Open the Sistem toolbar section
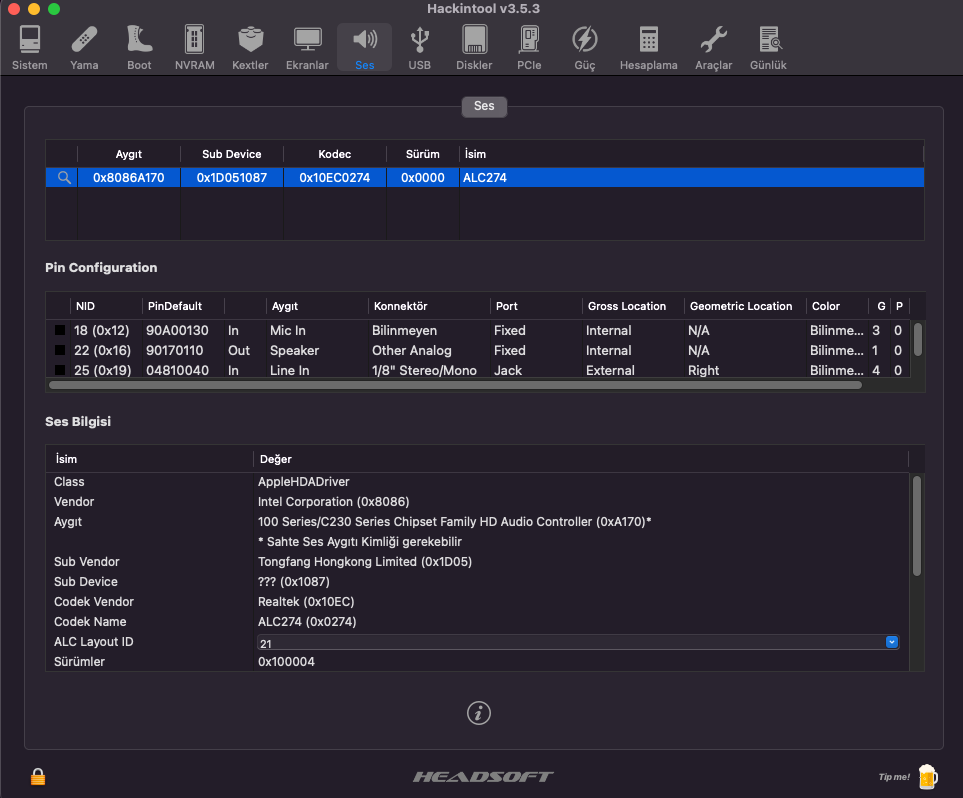The width and height of the screenshot is (963, 798). point(29,47)
